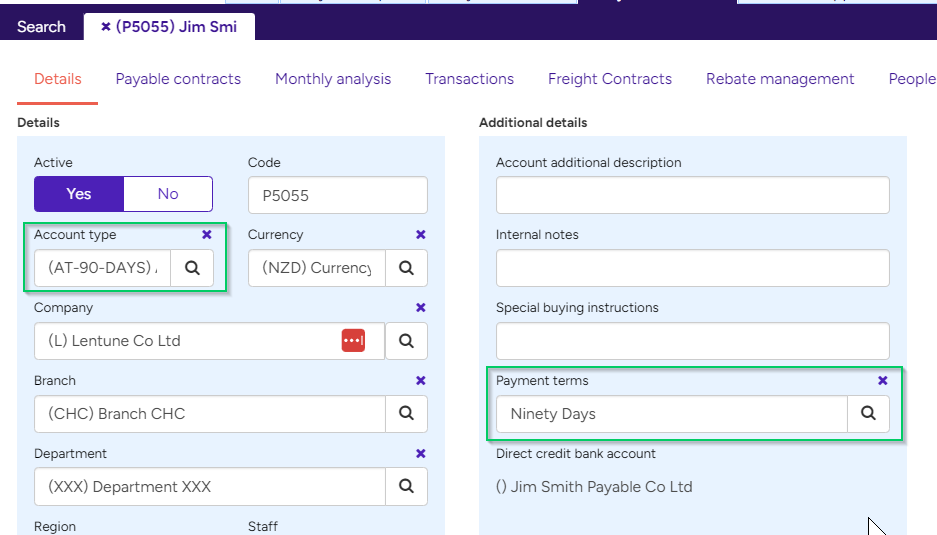
Task: Go to the Transactions tab
Action: click(x=469, y=79)
